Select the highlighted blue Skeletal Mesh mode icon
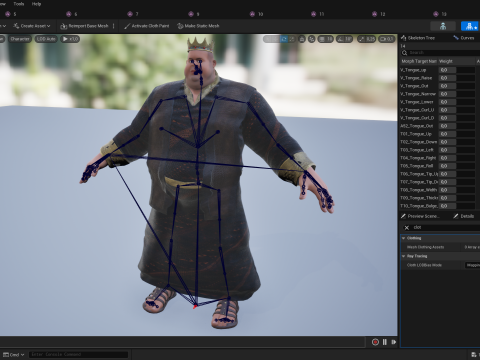The width and height of the screenshot is (480, 360). pyautogui.click(x=470, y=26)
